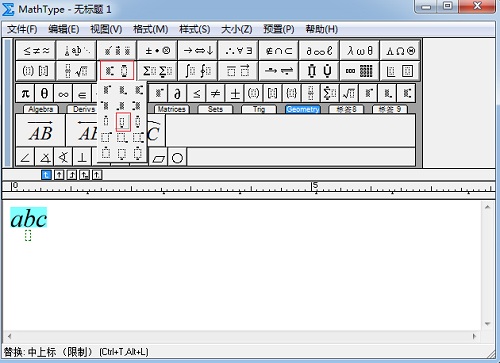Insert the plus-minus symbol from small bar

click(235, 94)
